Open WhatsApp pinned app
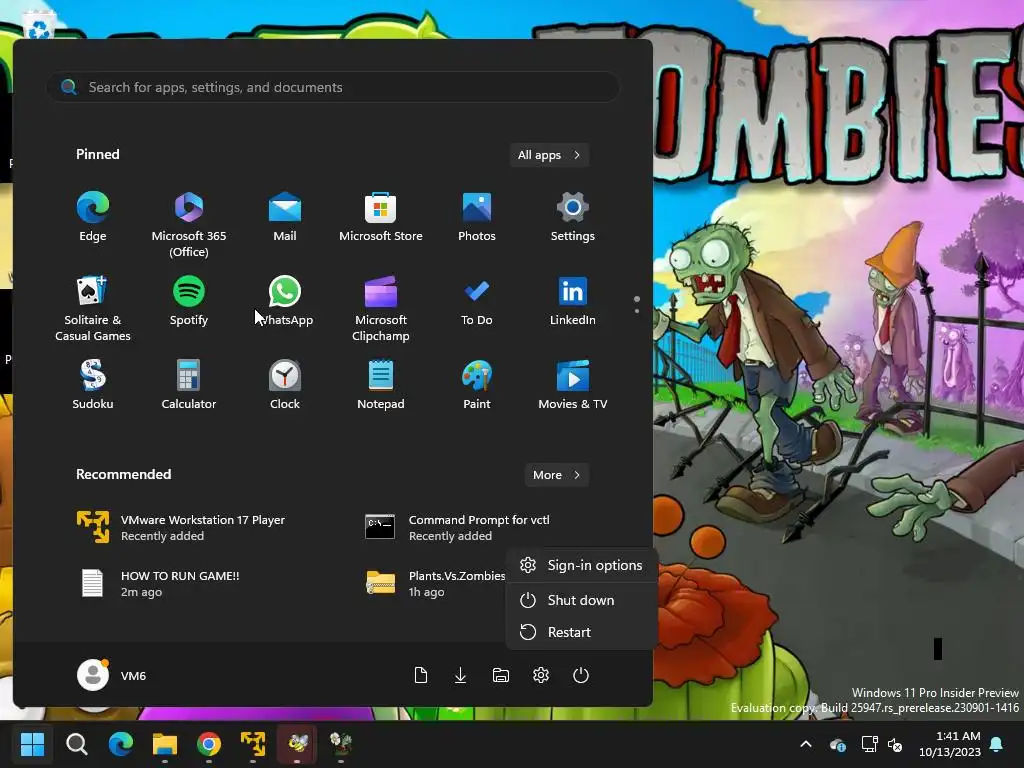This screenshot has height=768, width=1024. click(285, 301)
